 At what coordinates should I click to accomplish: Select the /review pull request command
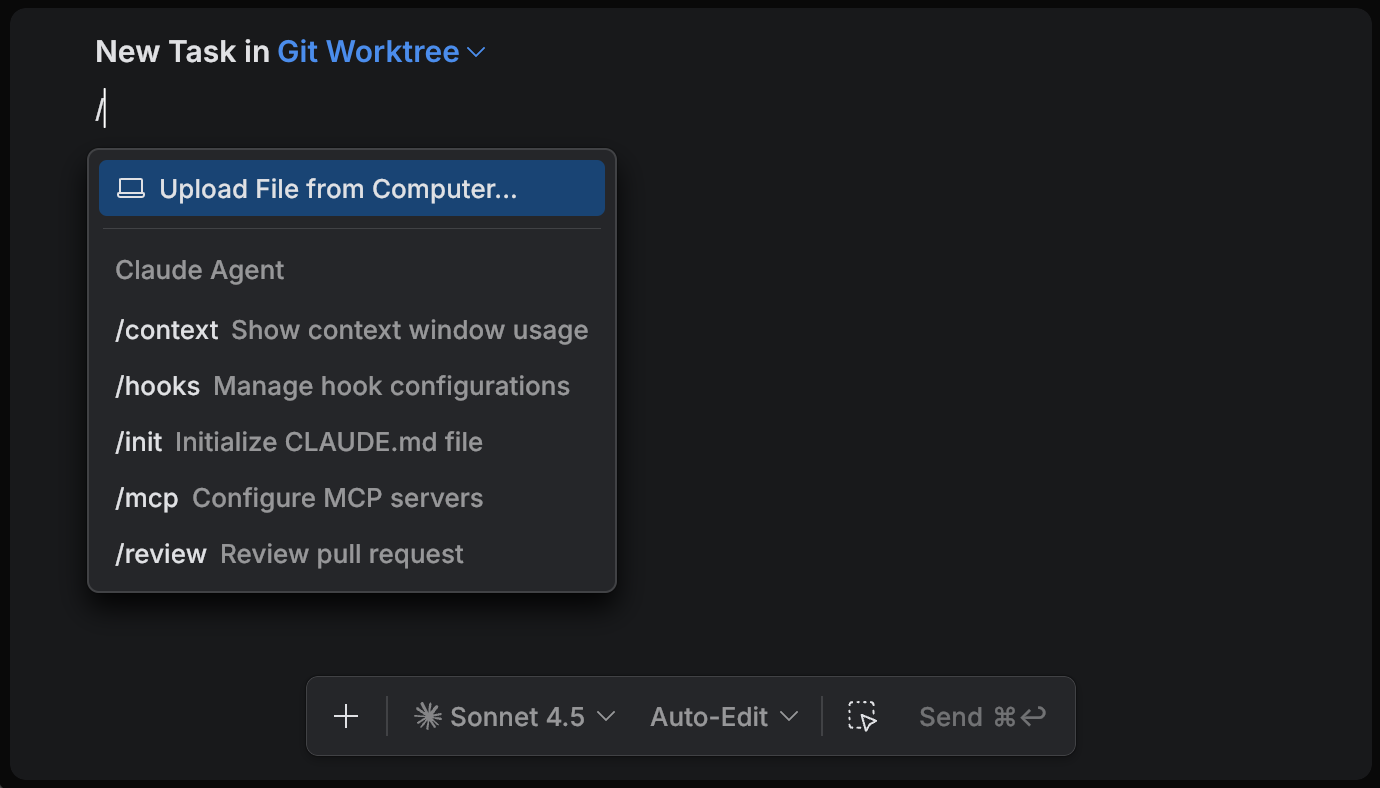point(161,554)
